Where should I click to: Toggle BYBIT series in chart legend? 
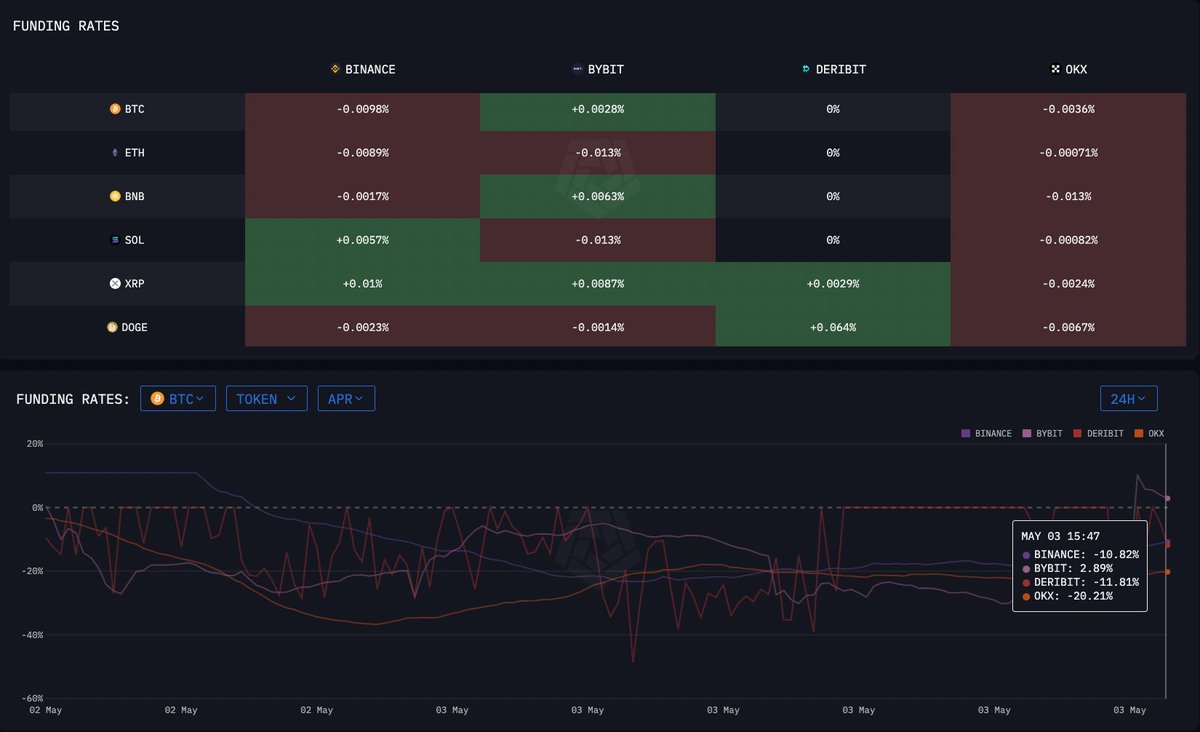click(1043, 434)
